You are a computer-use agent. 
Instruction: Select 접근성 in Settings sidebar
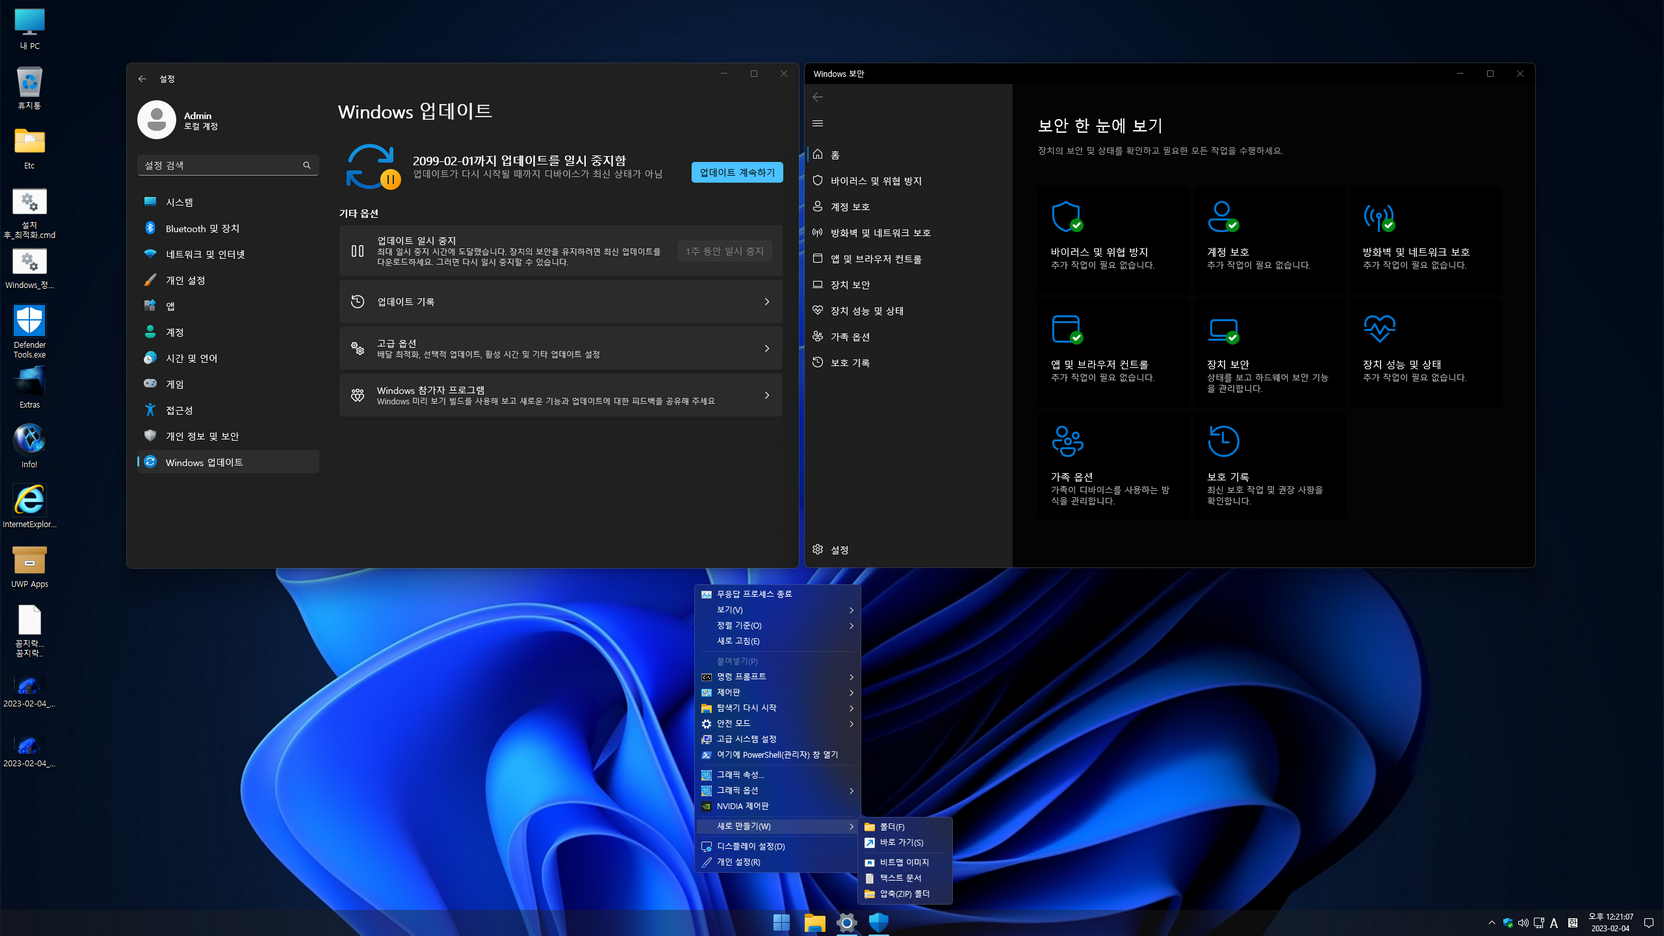[228, 410]
